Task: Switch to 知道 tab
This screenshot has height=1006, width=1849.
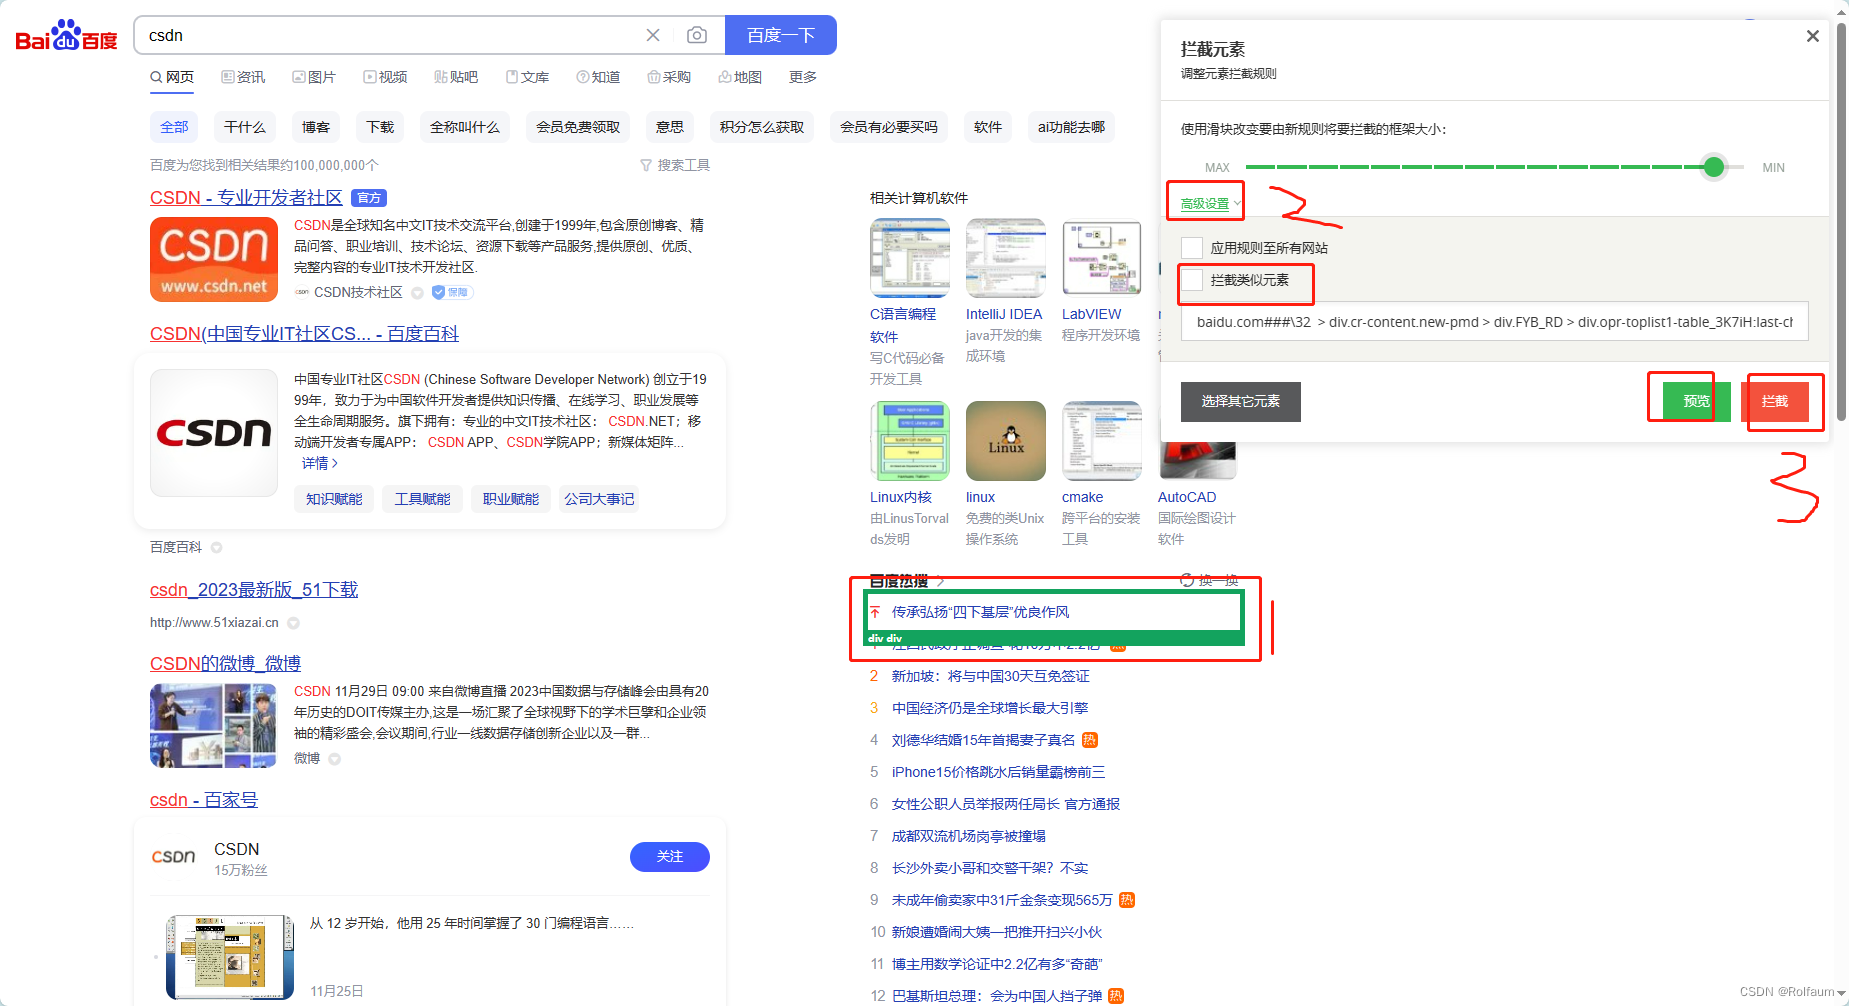Action: (x=598, y=77)
